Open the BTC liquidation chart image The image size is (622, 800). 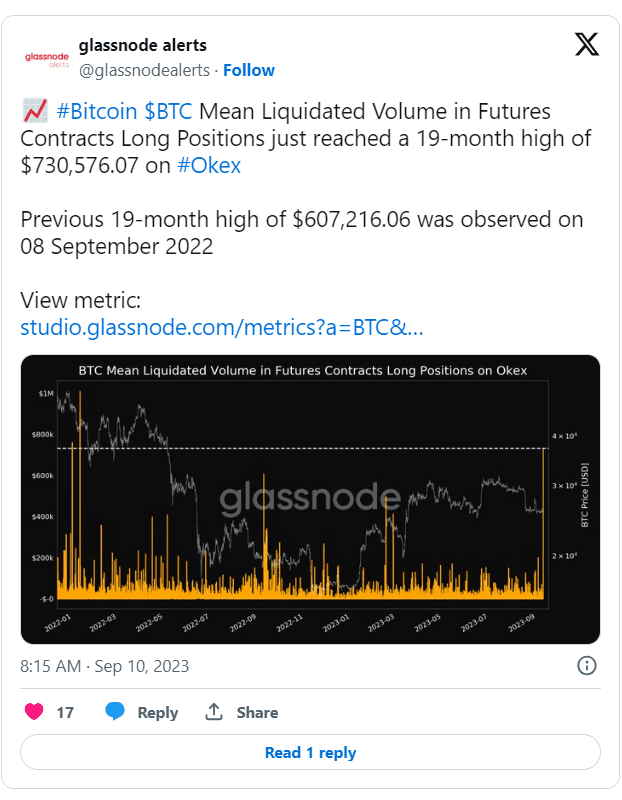(x=310, y=498)
